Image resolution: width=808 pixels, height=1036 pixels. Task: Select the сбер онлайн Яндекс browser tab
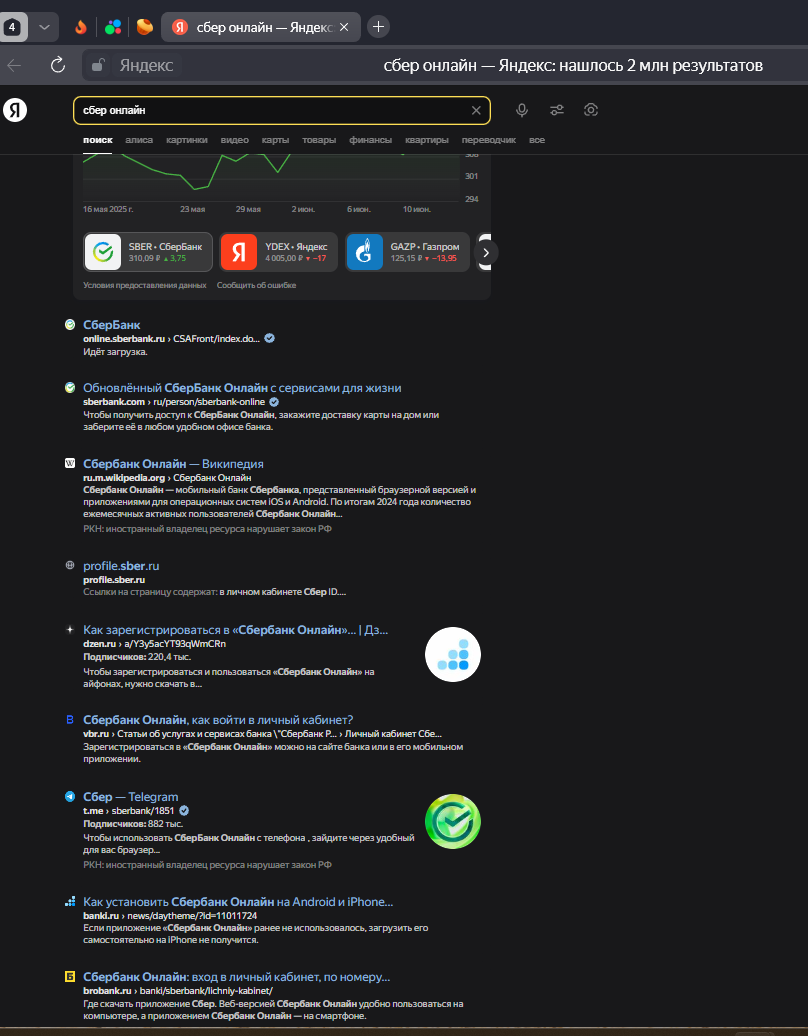pos(261,27)
